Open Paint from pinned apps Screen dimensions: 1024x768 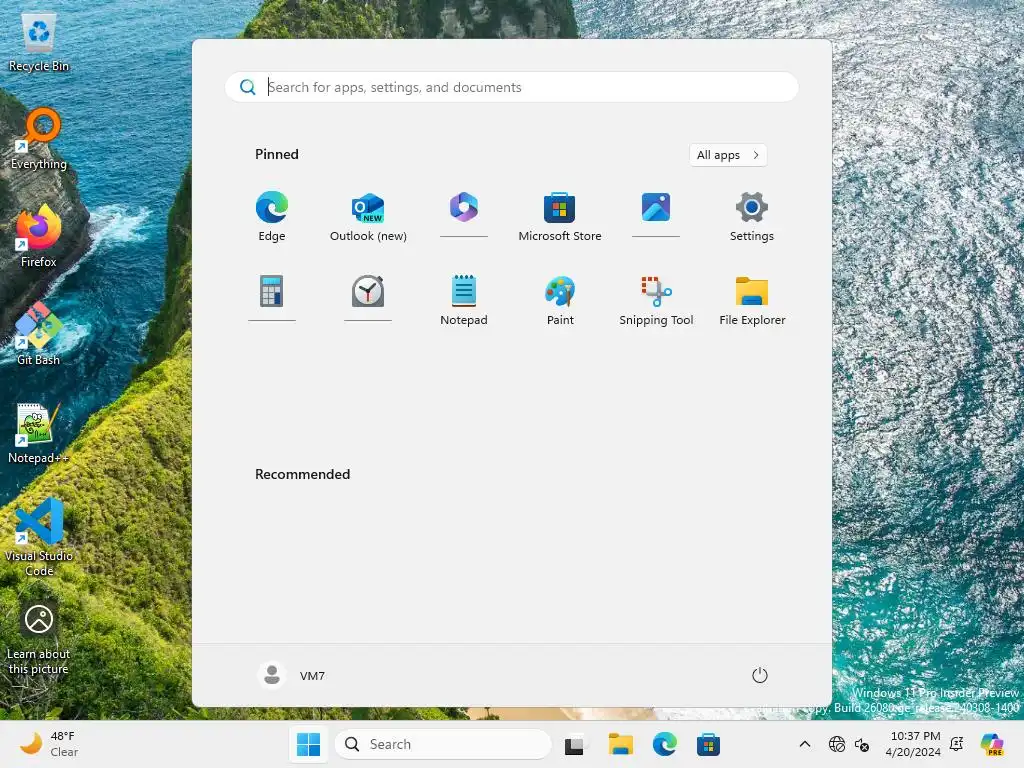[x=560, y=300]
